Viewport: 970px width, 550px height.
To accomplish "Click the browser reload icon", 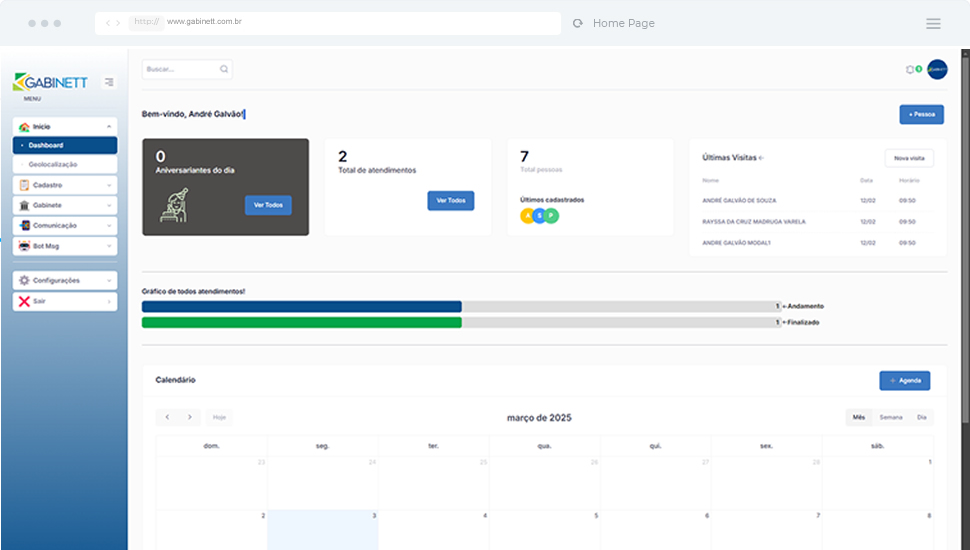I will pos(577,23).
